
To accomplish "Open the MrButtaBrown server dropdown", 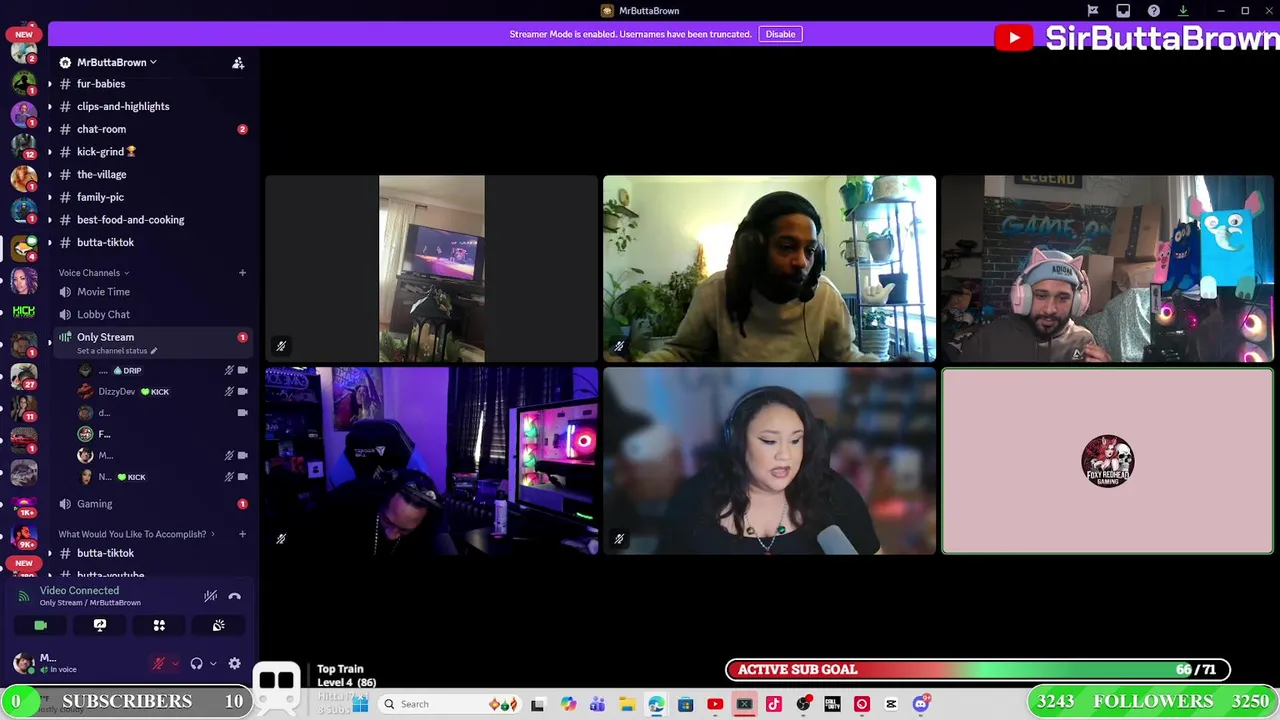I will tap(117, 62).
